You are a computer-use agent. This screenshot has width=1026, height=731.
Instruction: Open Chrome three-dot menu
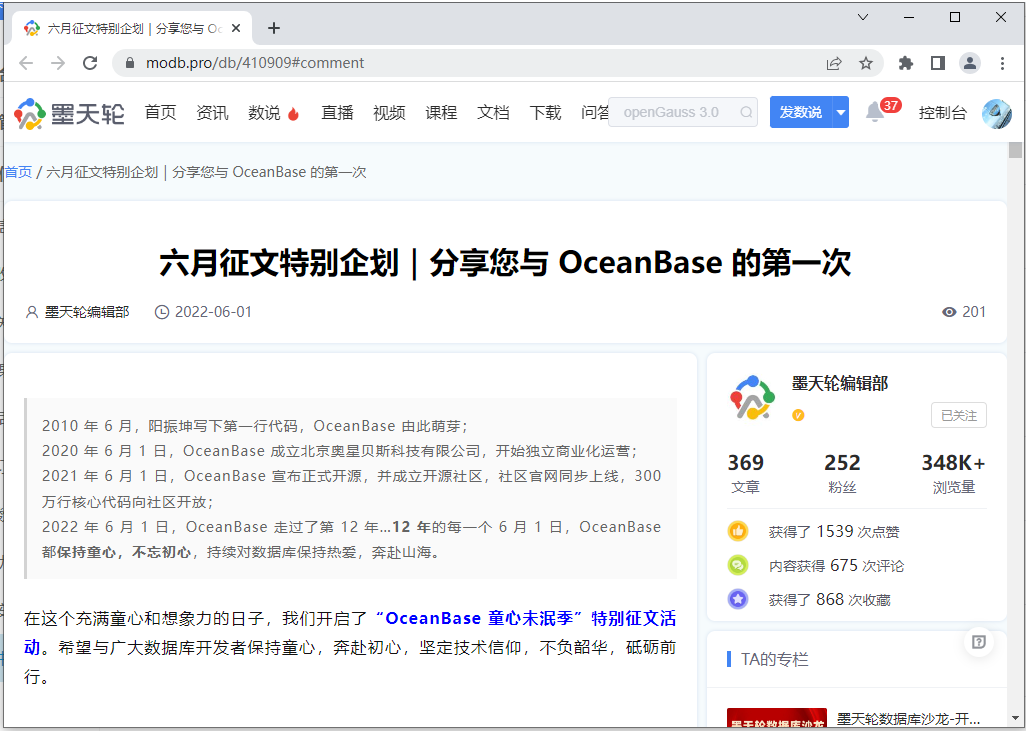pos(1002,63)
